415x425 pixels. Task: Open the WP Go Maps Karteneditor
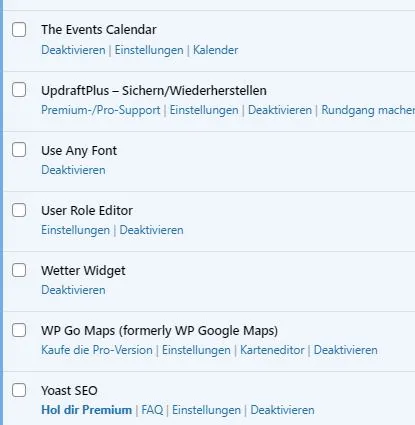272,350
